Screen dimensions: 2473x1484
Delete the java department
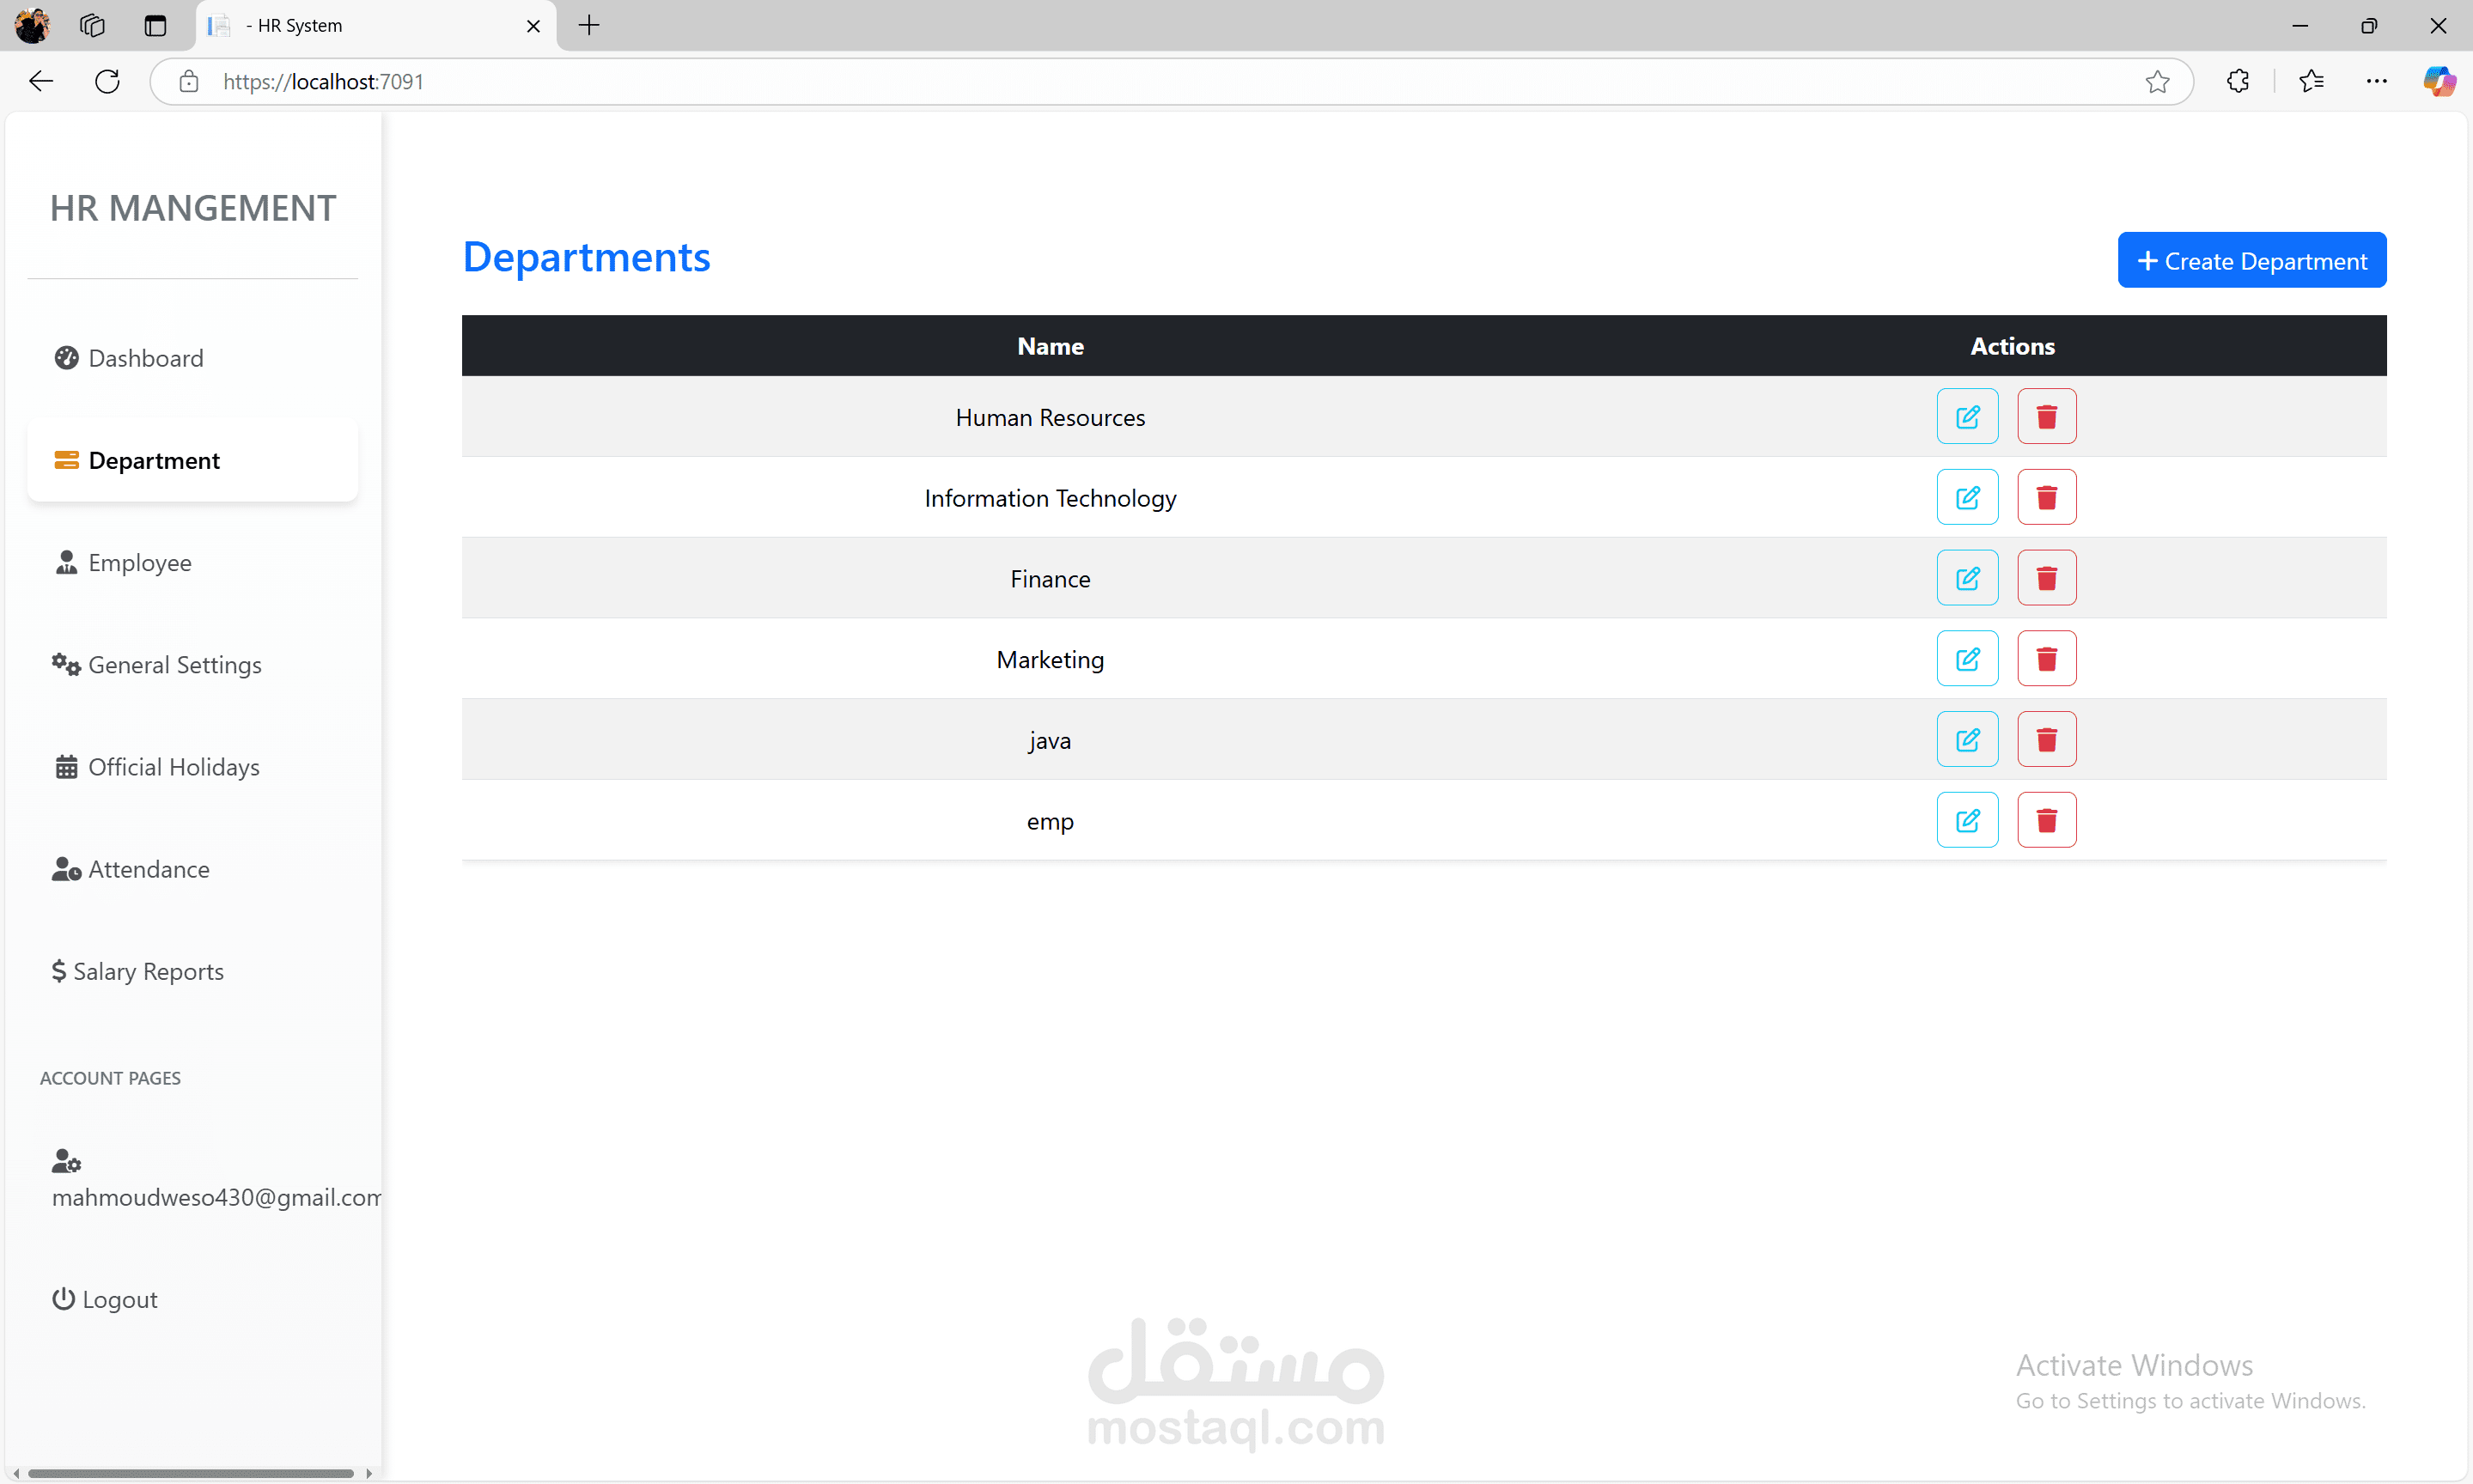point(2046,739)
